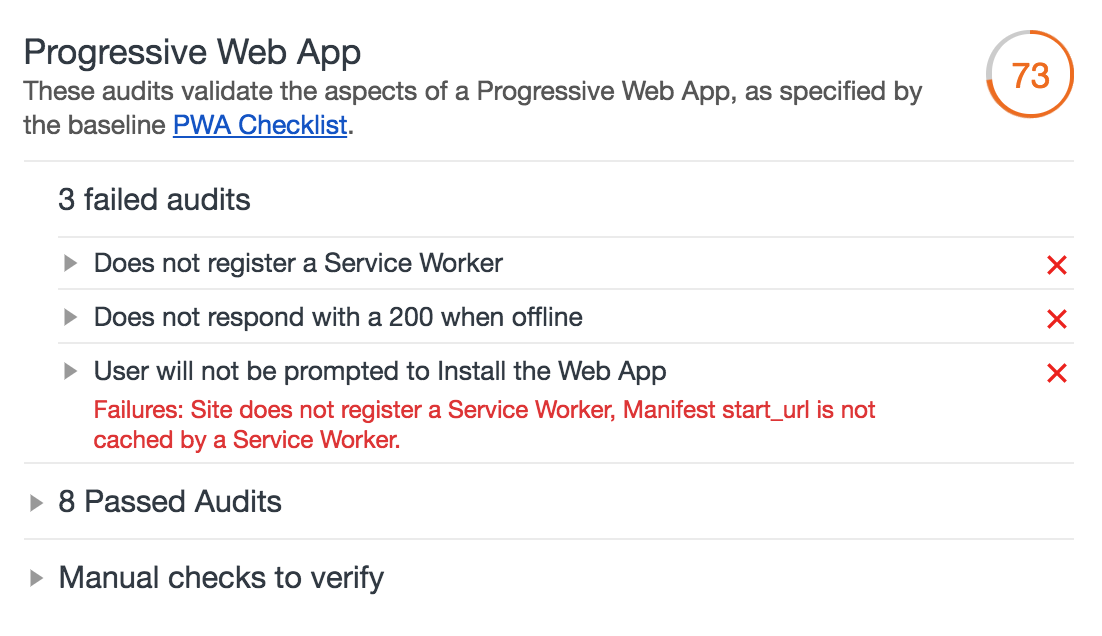Click the 'Manual checks to verify' label

tap(221, 577)
